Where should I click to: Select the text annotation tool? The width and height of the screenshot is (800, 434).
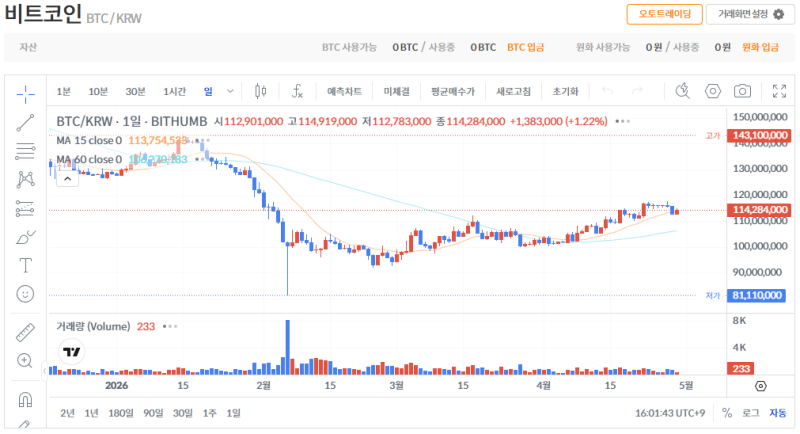[26, 265]
